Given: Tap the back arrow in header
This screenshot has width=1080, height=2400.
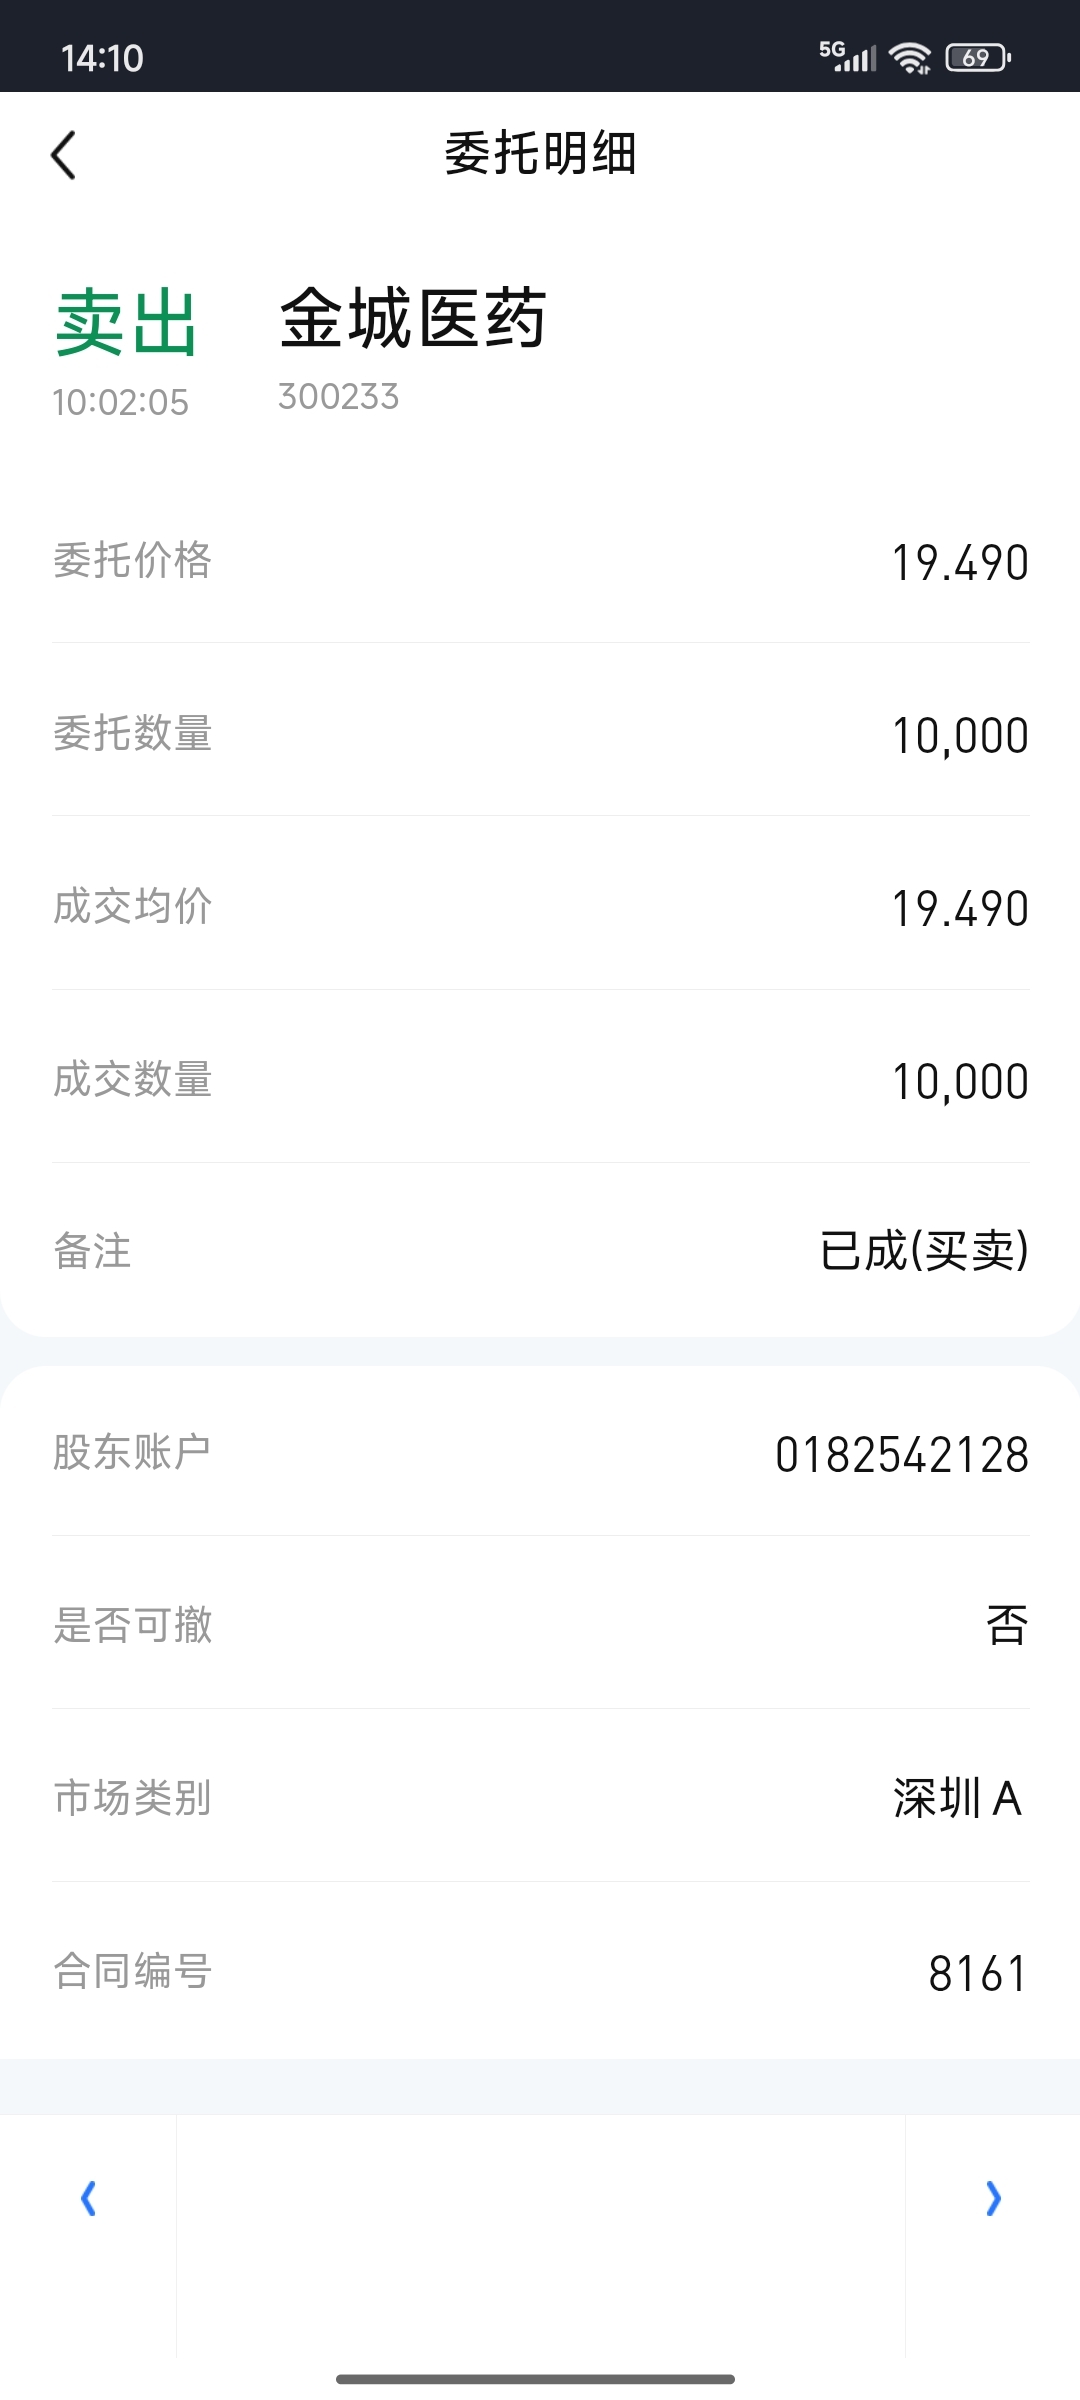Looking at the screenshot, I should click(x=63, y=155).
